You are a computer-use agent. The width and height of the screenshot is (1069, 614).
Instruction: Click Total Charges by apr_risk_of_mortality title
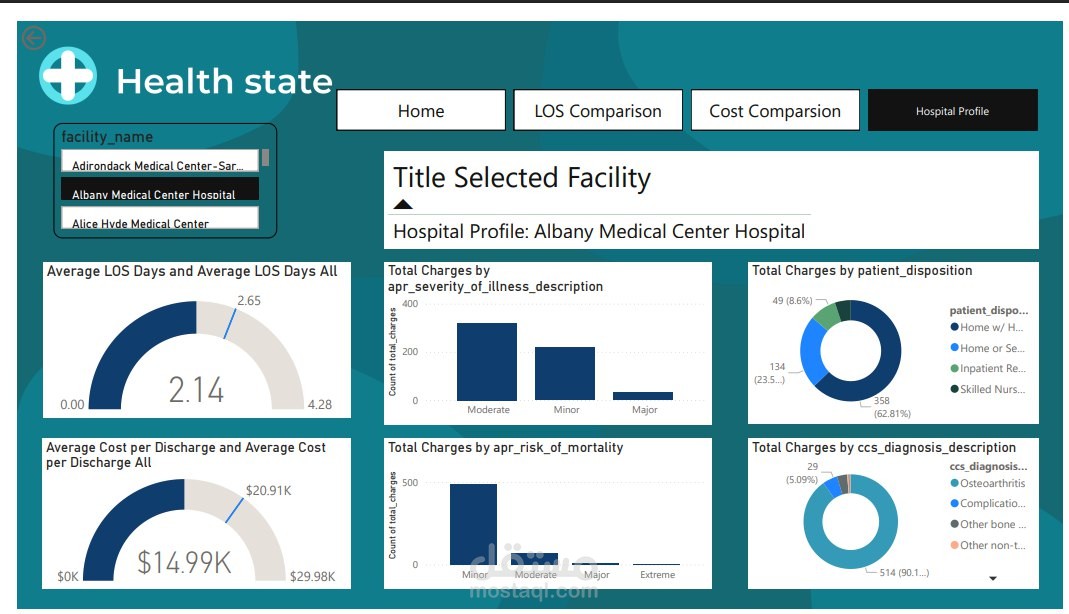(506, 448)
